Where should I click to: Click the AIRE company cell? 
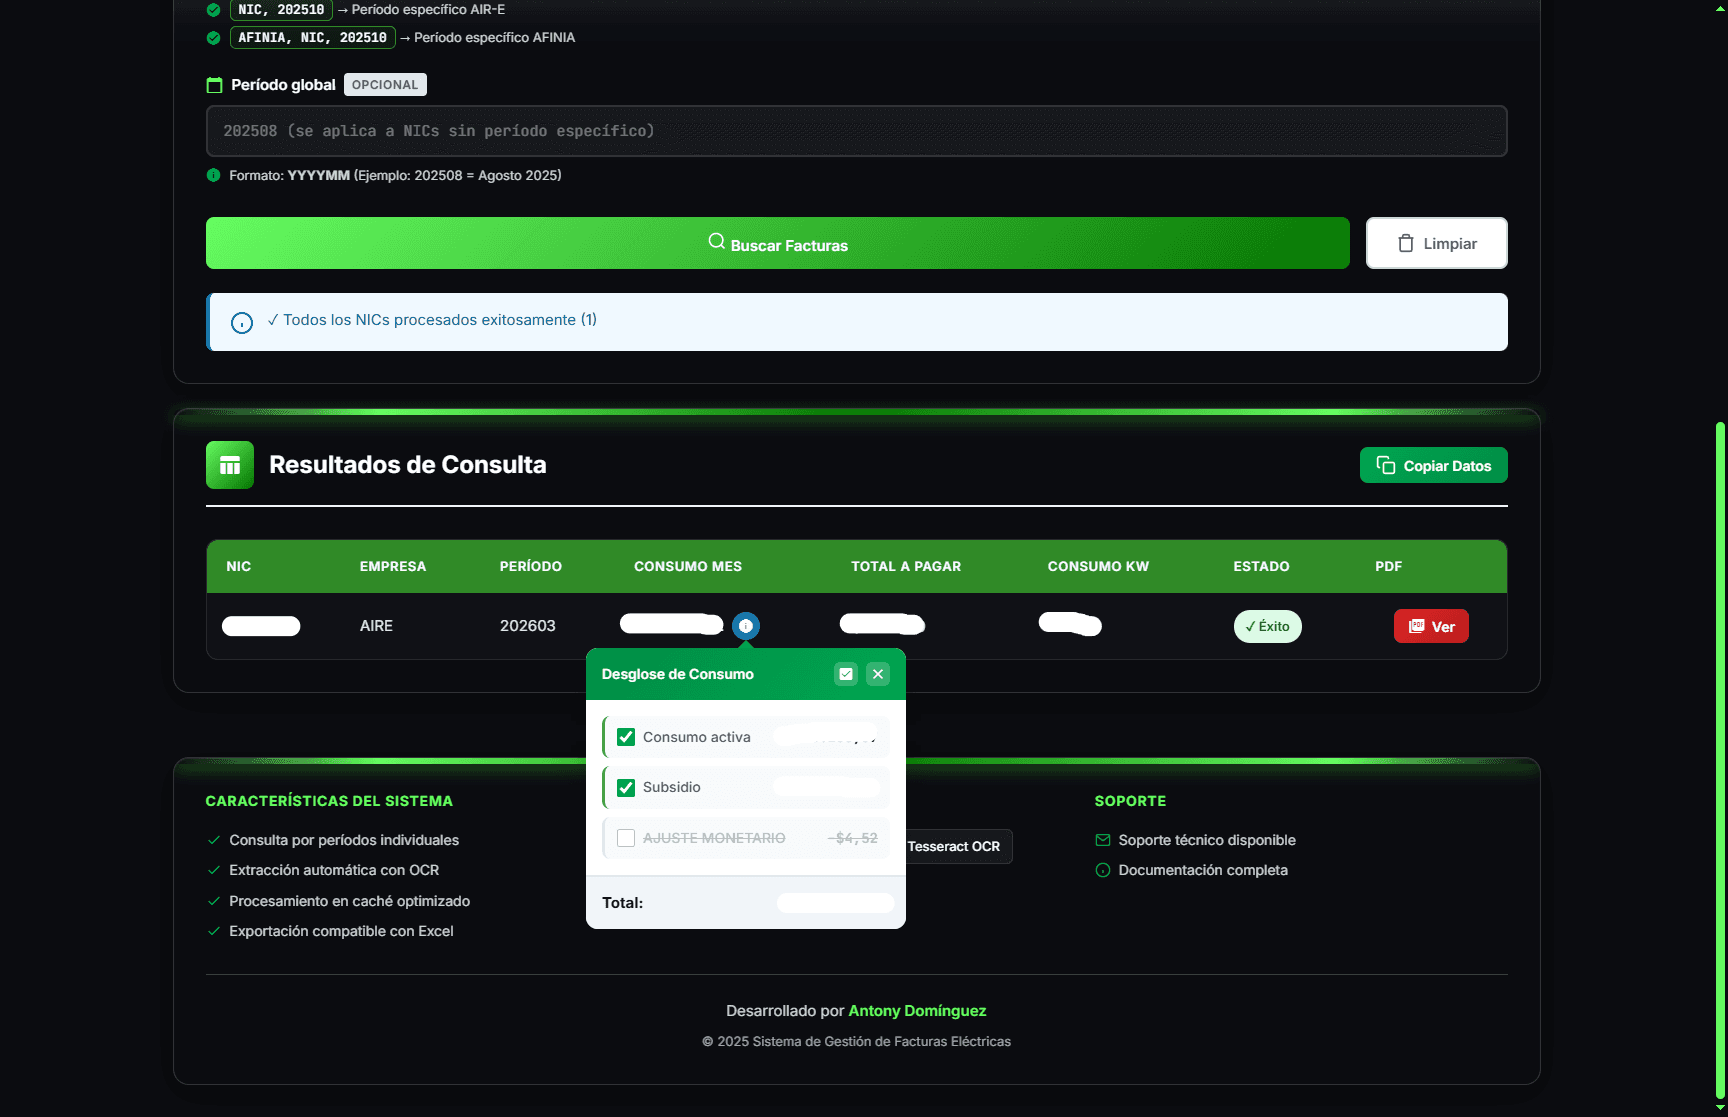coord(376,626)
